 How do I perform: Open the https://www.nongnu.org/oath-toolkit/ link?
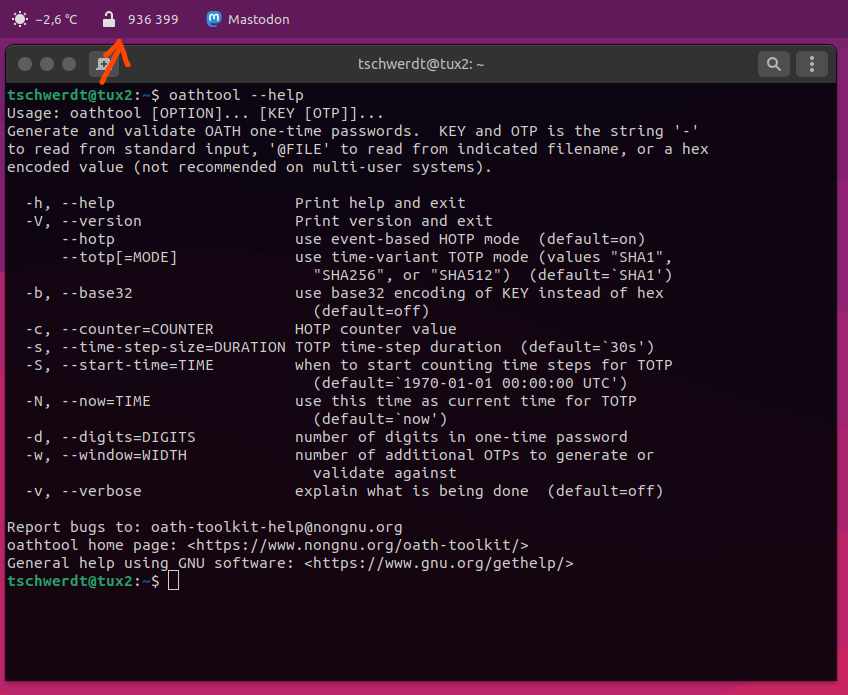tap(357, 545)
